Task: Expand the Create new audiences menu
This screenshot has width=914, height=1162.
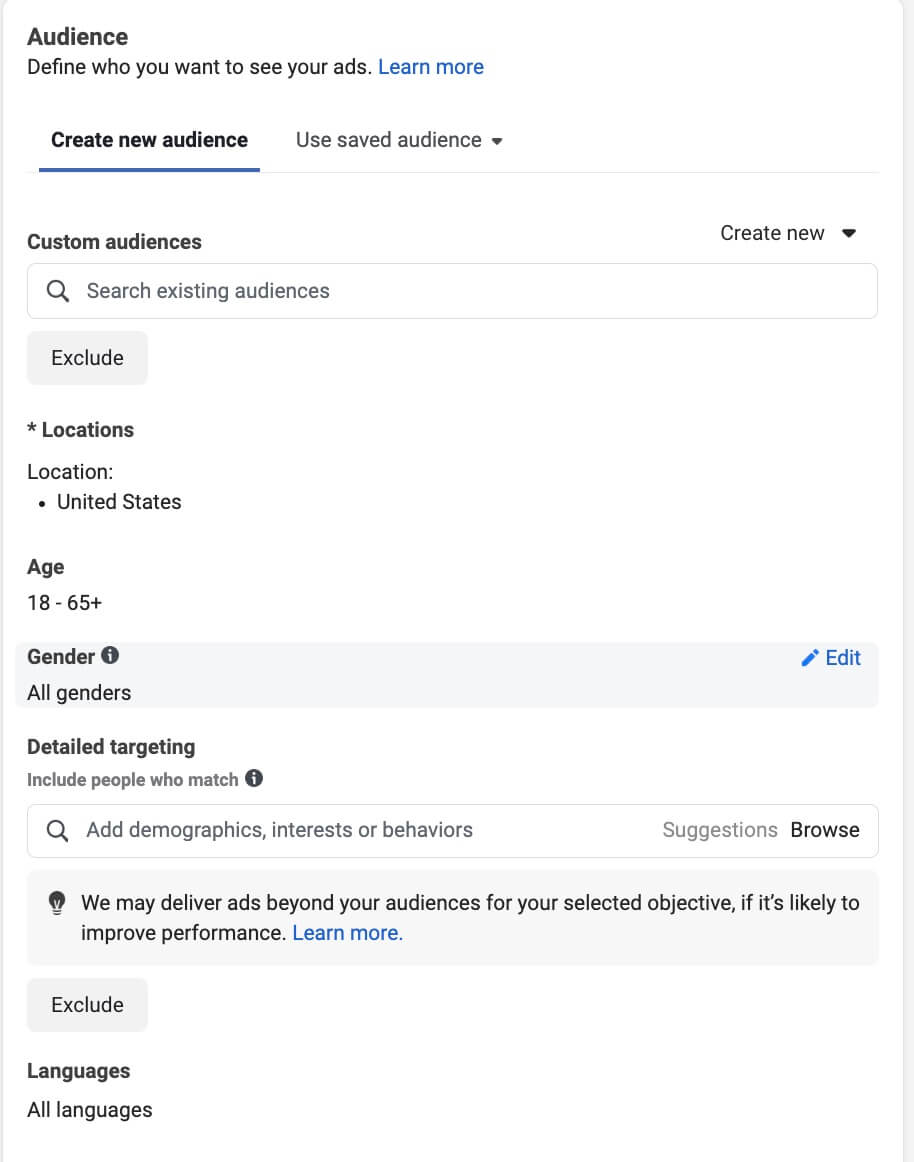Action: pos(789,233)
